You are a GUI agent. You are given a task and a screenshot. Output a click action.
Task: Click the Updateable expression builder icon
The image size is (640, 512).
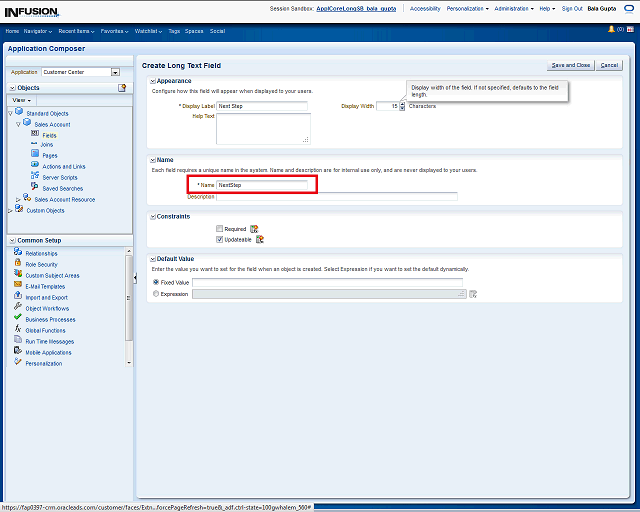point(260,239)
